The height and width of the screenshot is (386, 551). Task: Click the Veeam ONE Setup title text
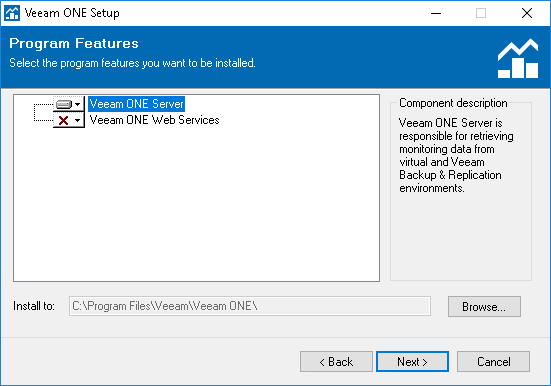72,13
